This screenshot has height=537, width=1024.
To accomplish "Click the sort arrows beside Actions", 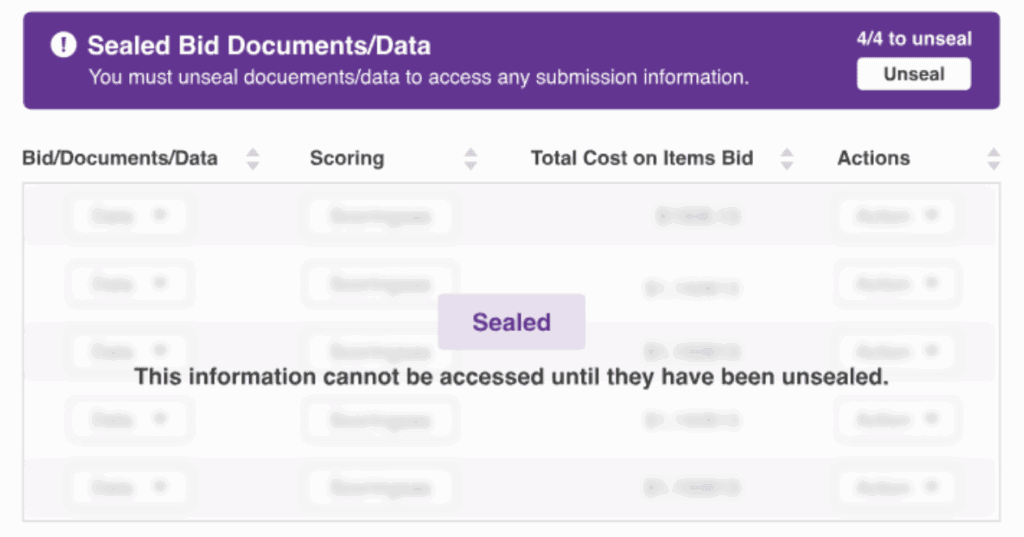I will point(993,158).
